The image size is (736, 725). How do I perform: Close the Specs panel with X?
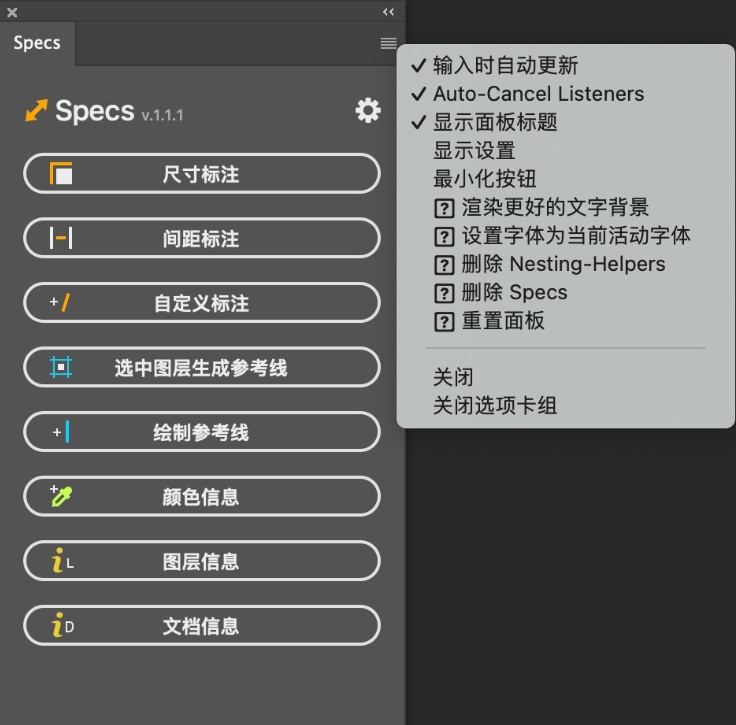coord(12,13)
